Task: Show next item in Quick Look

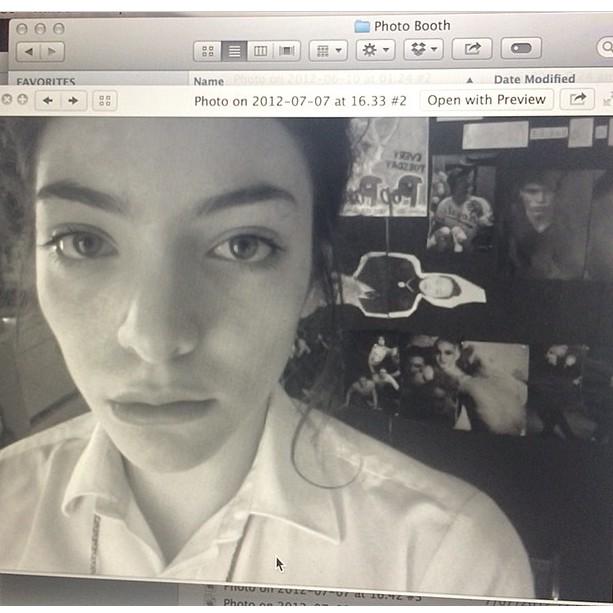Action: pos(73,101)
